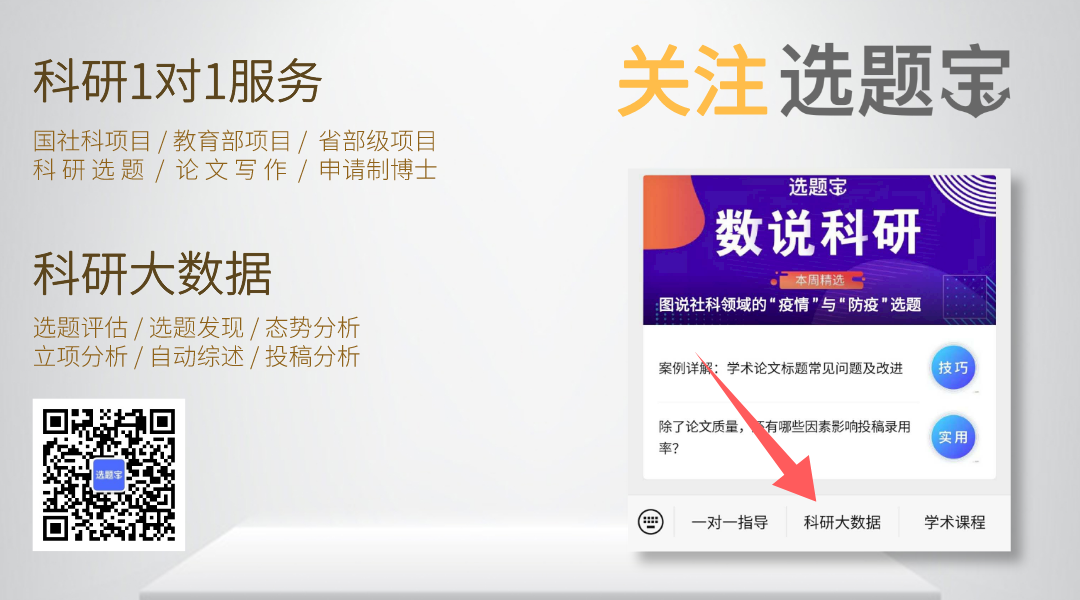
Task: Click the blue 实用 badge
Action: 953,437
